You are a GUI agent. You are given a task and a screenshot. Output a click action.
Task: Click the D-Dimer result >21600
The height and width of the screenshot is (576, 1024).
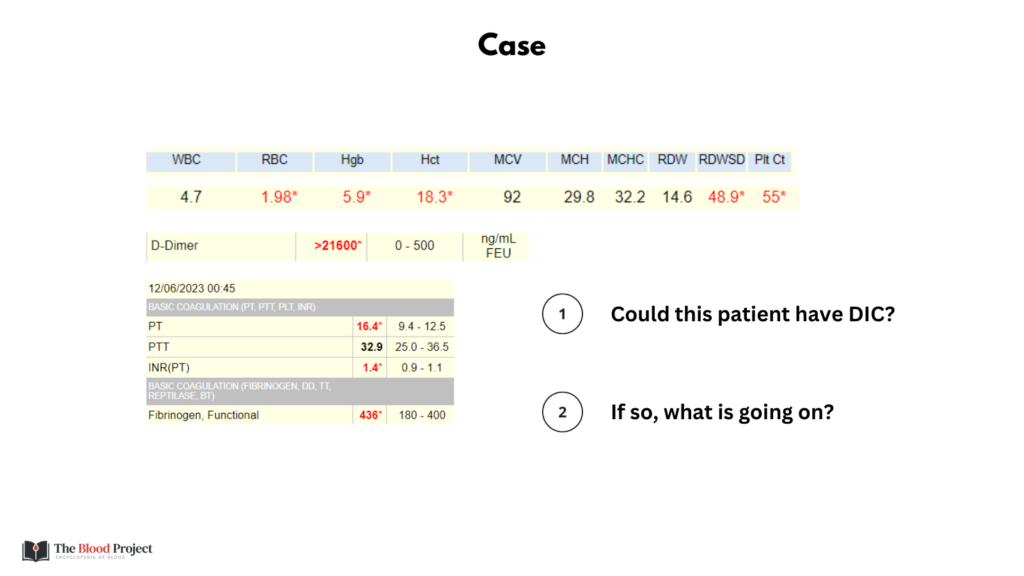337,246
